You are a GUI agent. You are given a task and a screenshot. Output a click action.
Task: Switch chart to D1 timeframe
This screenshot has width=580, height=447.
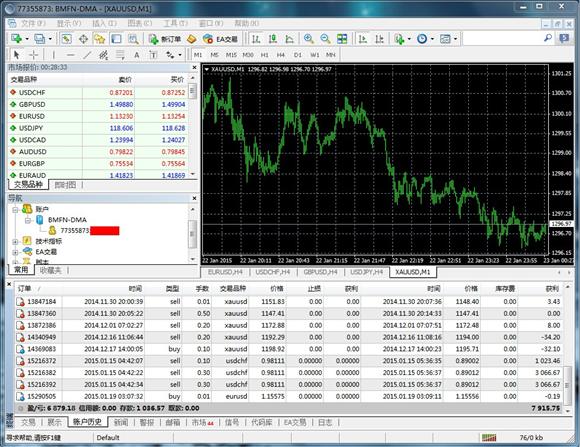click(298, 55)
